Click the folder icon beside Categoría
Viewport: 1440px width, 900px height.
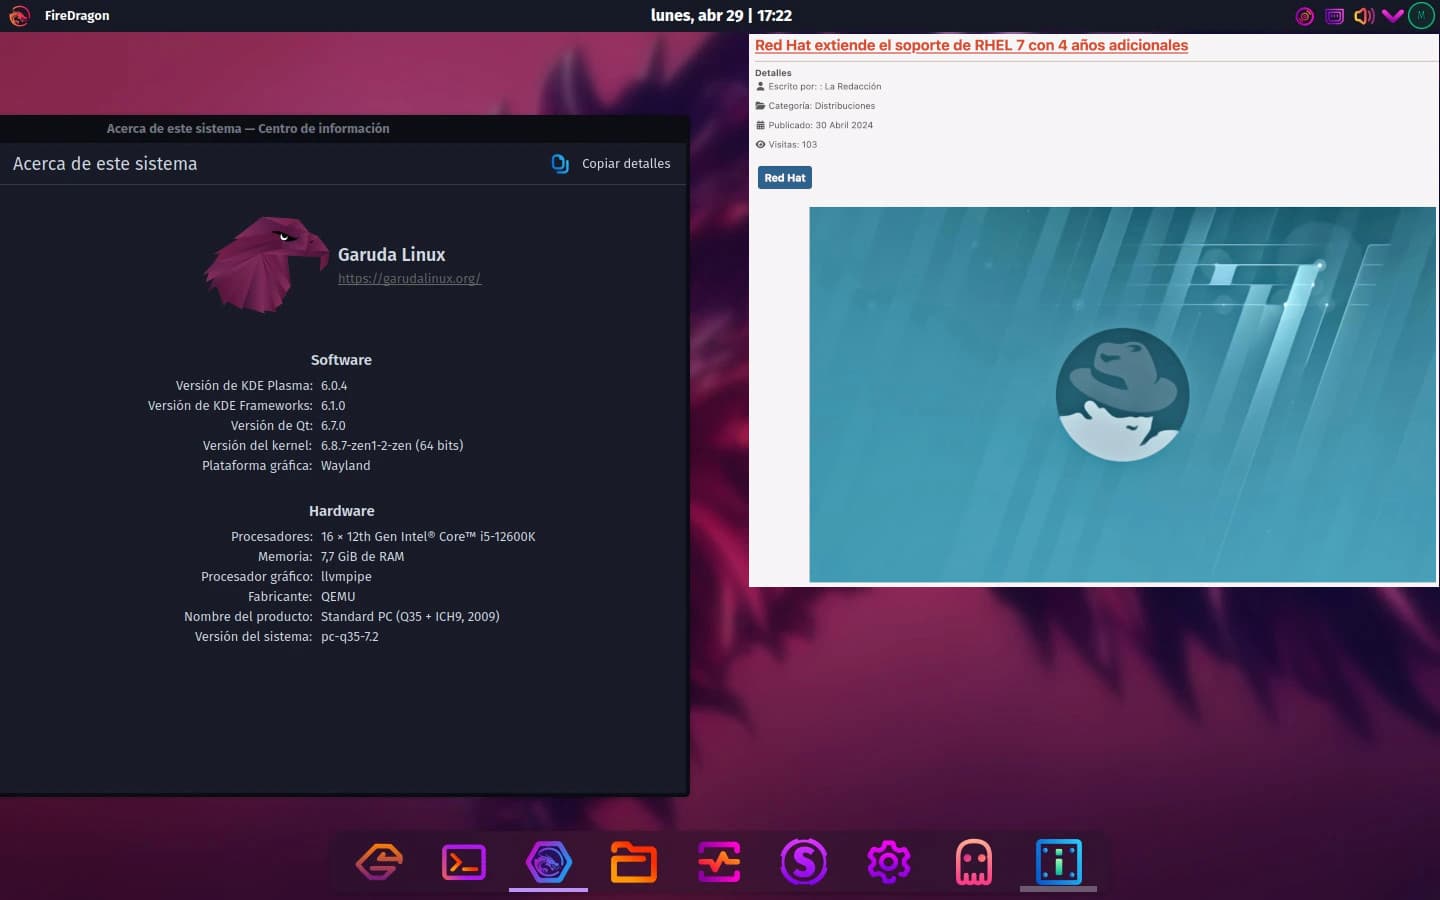click(x=760, y=106)
